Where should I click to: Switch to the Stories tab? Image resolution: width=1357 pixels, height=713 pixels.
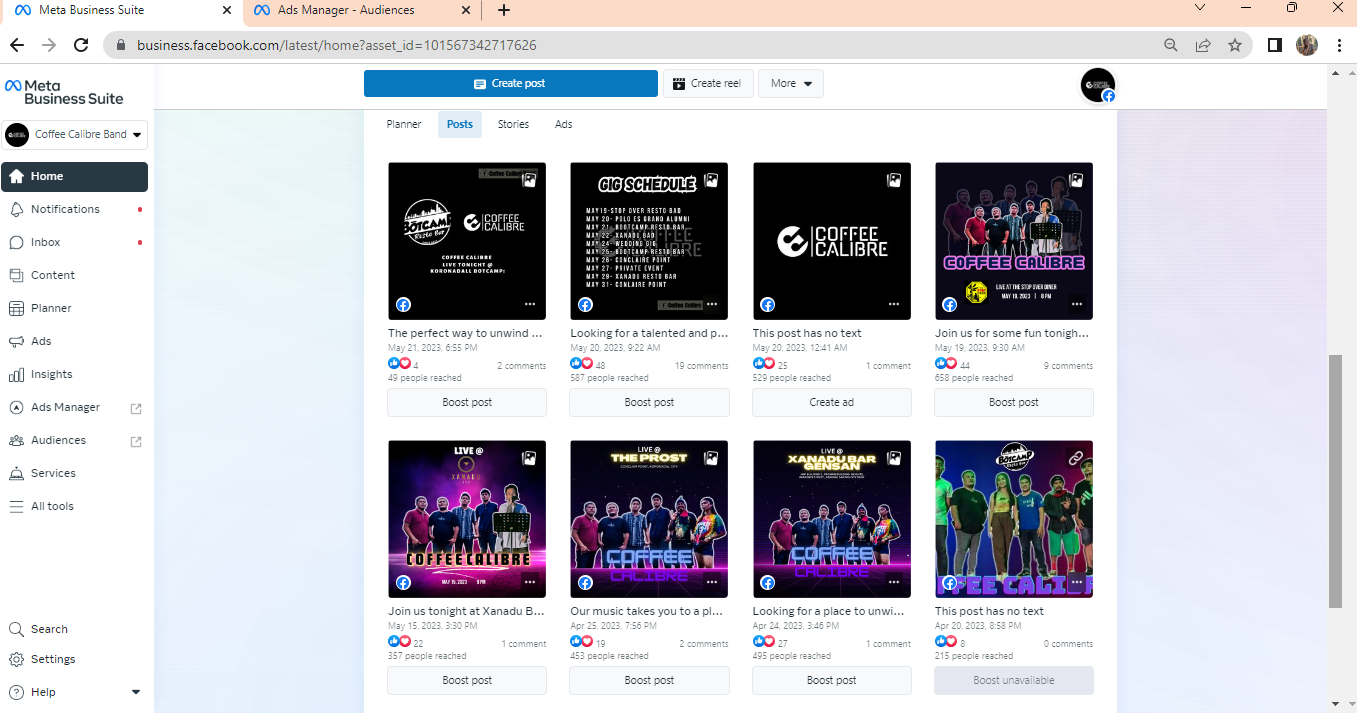(x=513, y=124)
